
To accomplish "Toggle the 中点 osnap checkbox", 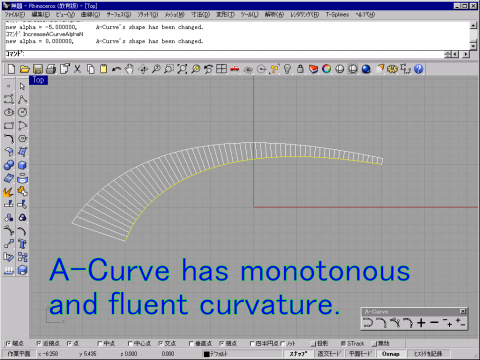I will click(x=100, y=343).
